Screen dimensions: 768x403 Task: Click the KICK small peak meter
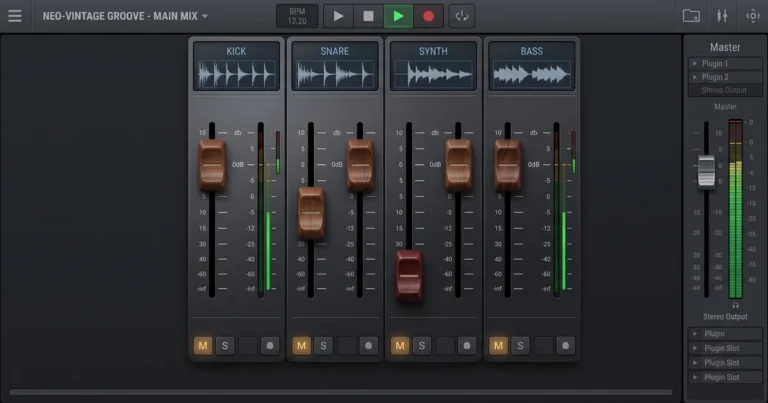[x=278, y=152]
